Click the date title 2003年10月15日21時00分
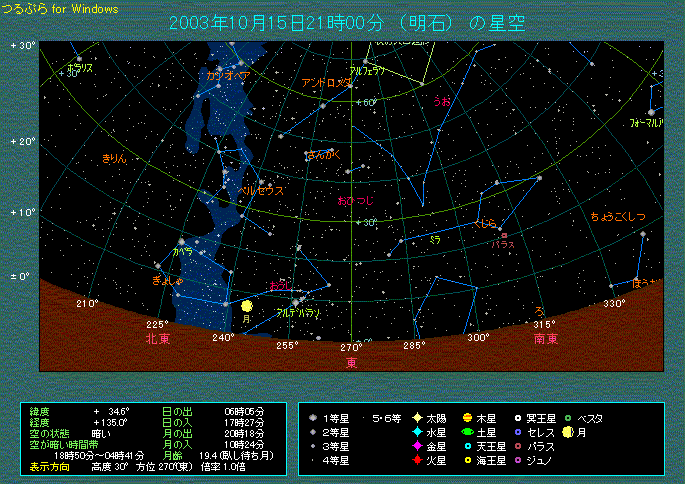685x484 pixels. (x=277, y=23)
